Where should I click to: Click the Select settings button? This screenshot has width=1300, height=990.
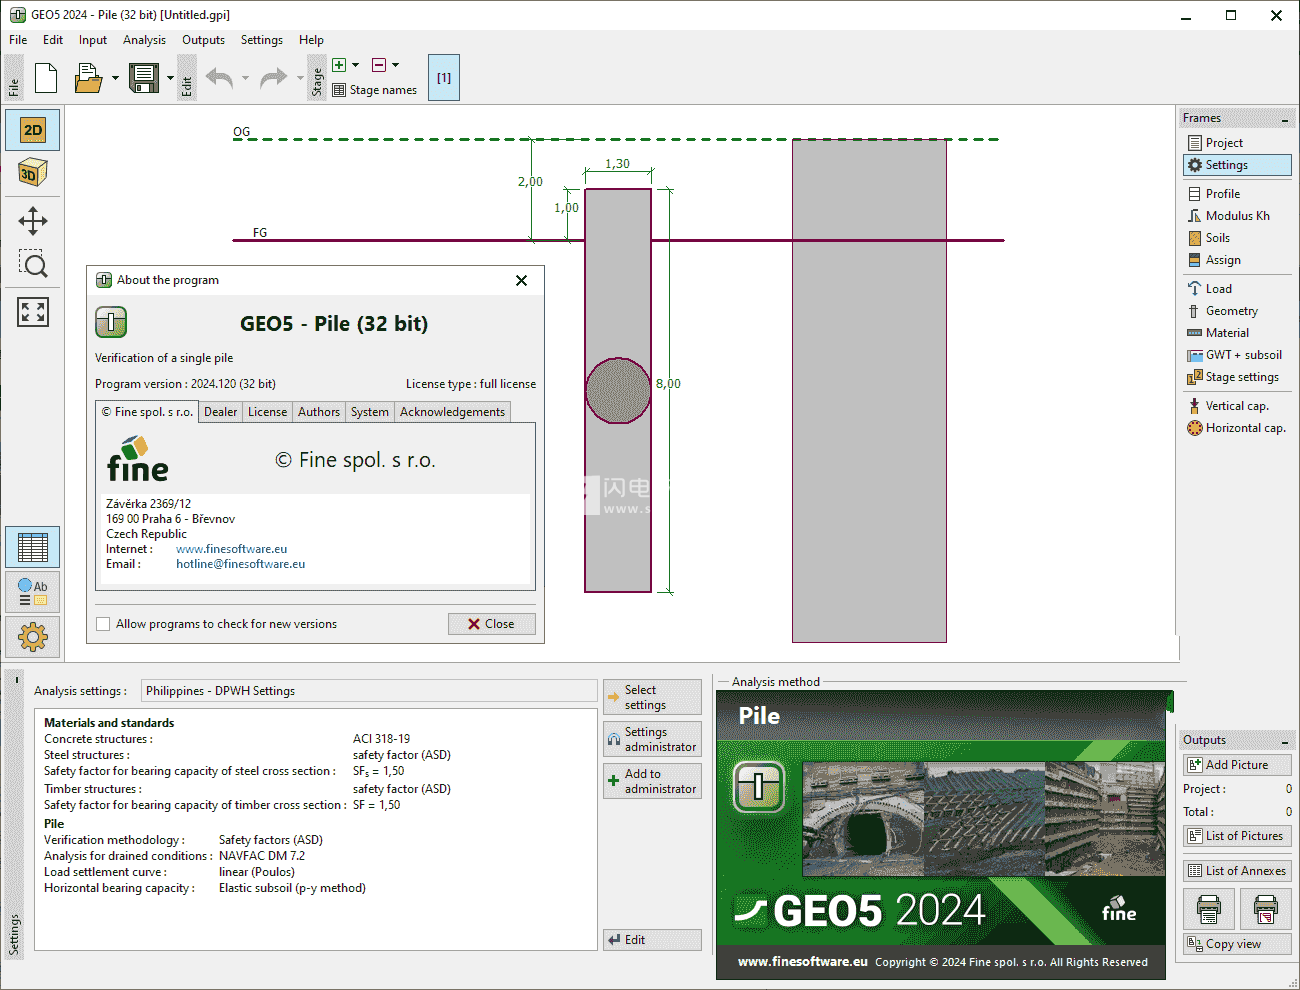pos(652,697)
